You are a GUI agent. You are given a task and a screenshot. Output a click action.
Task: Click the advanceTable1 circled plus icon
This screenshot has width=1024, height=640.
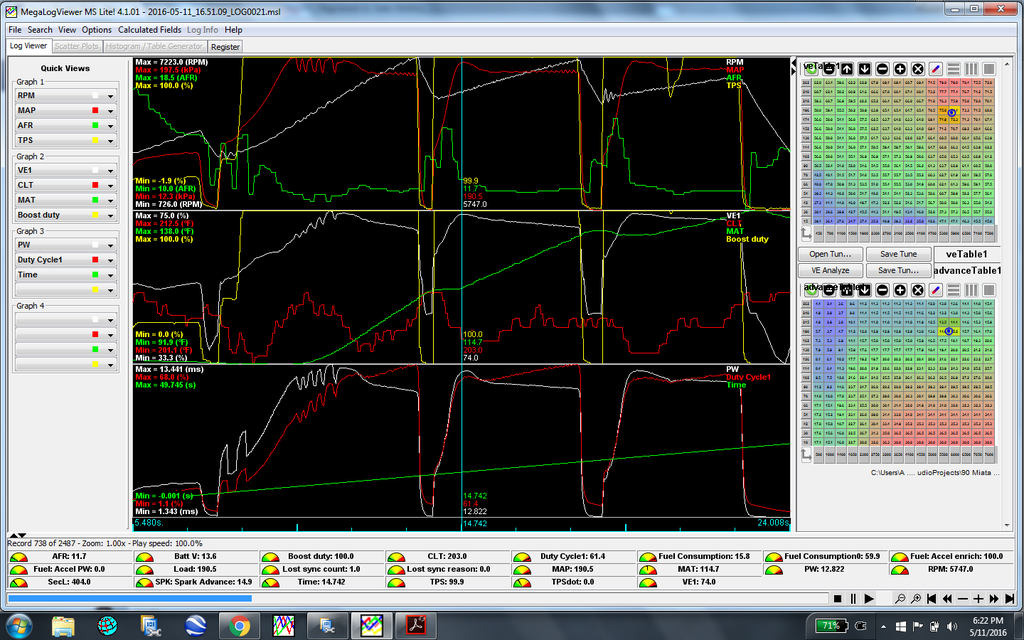(x=900, y=289)
